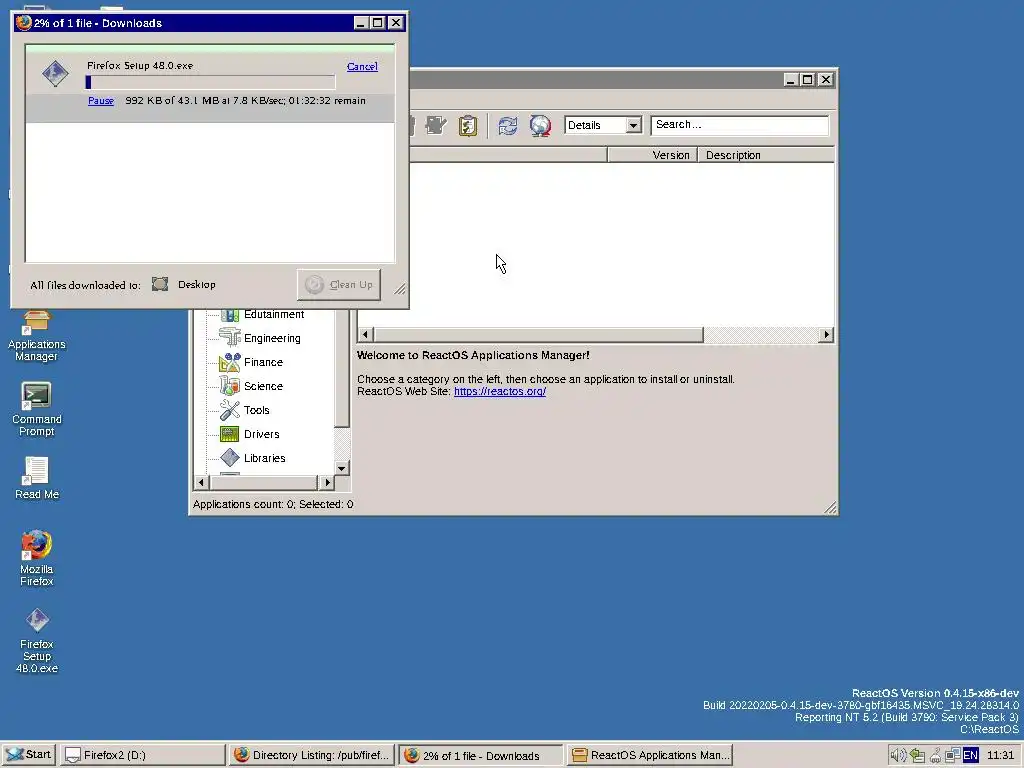Click the category list scroll down arrow

pos(342,468)
